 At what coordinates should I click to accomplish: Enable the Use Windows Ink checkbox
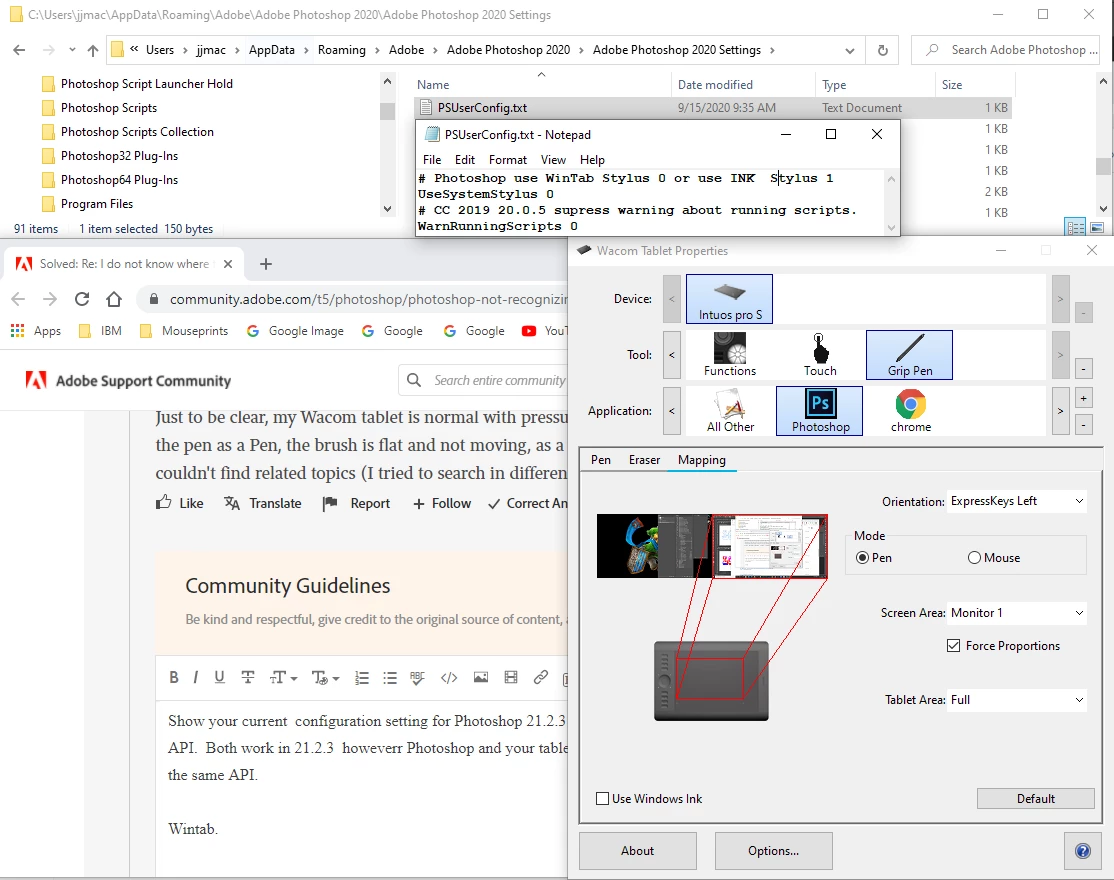pyautogui.click(x=602, y=798)
